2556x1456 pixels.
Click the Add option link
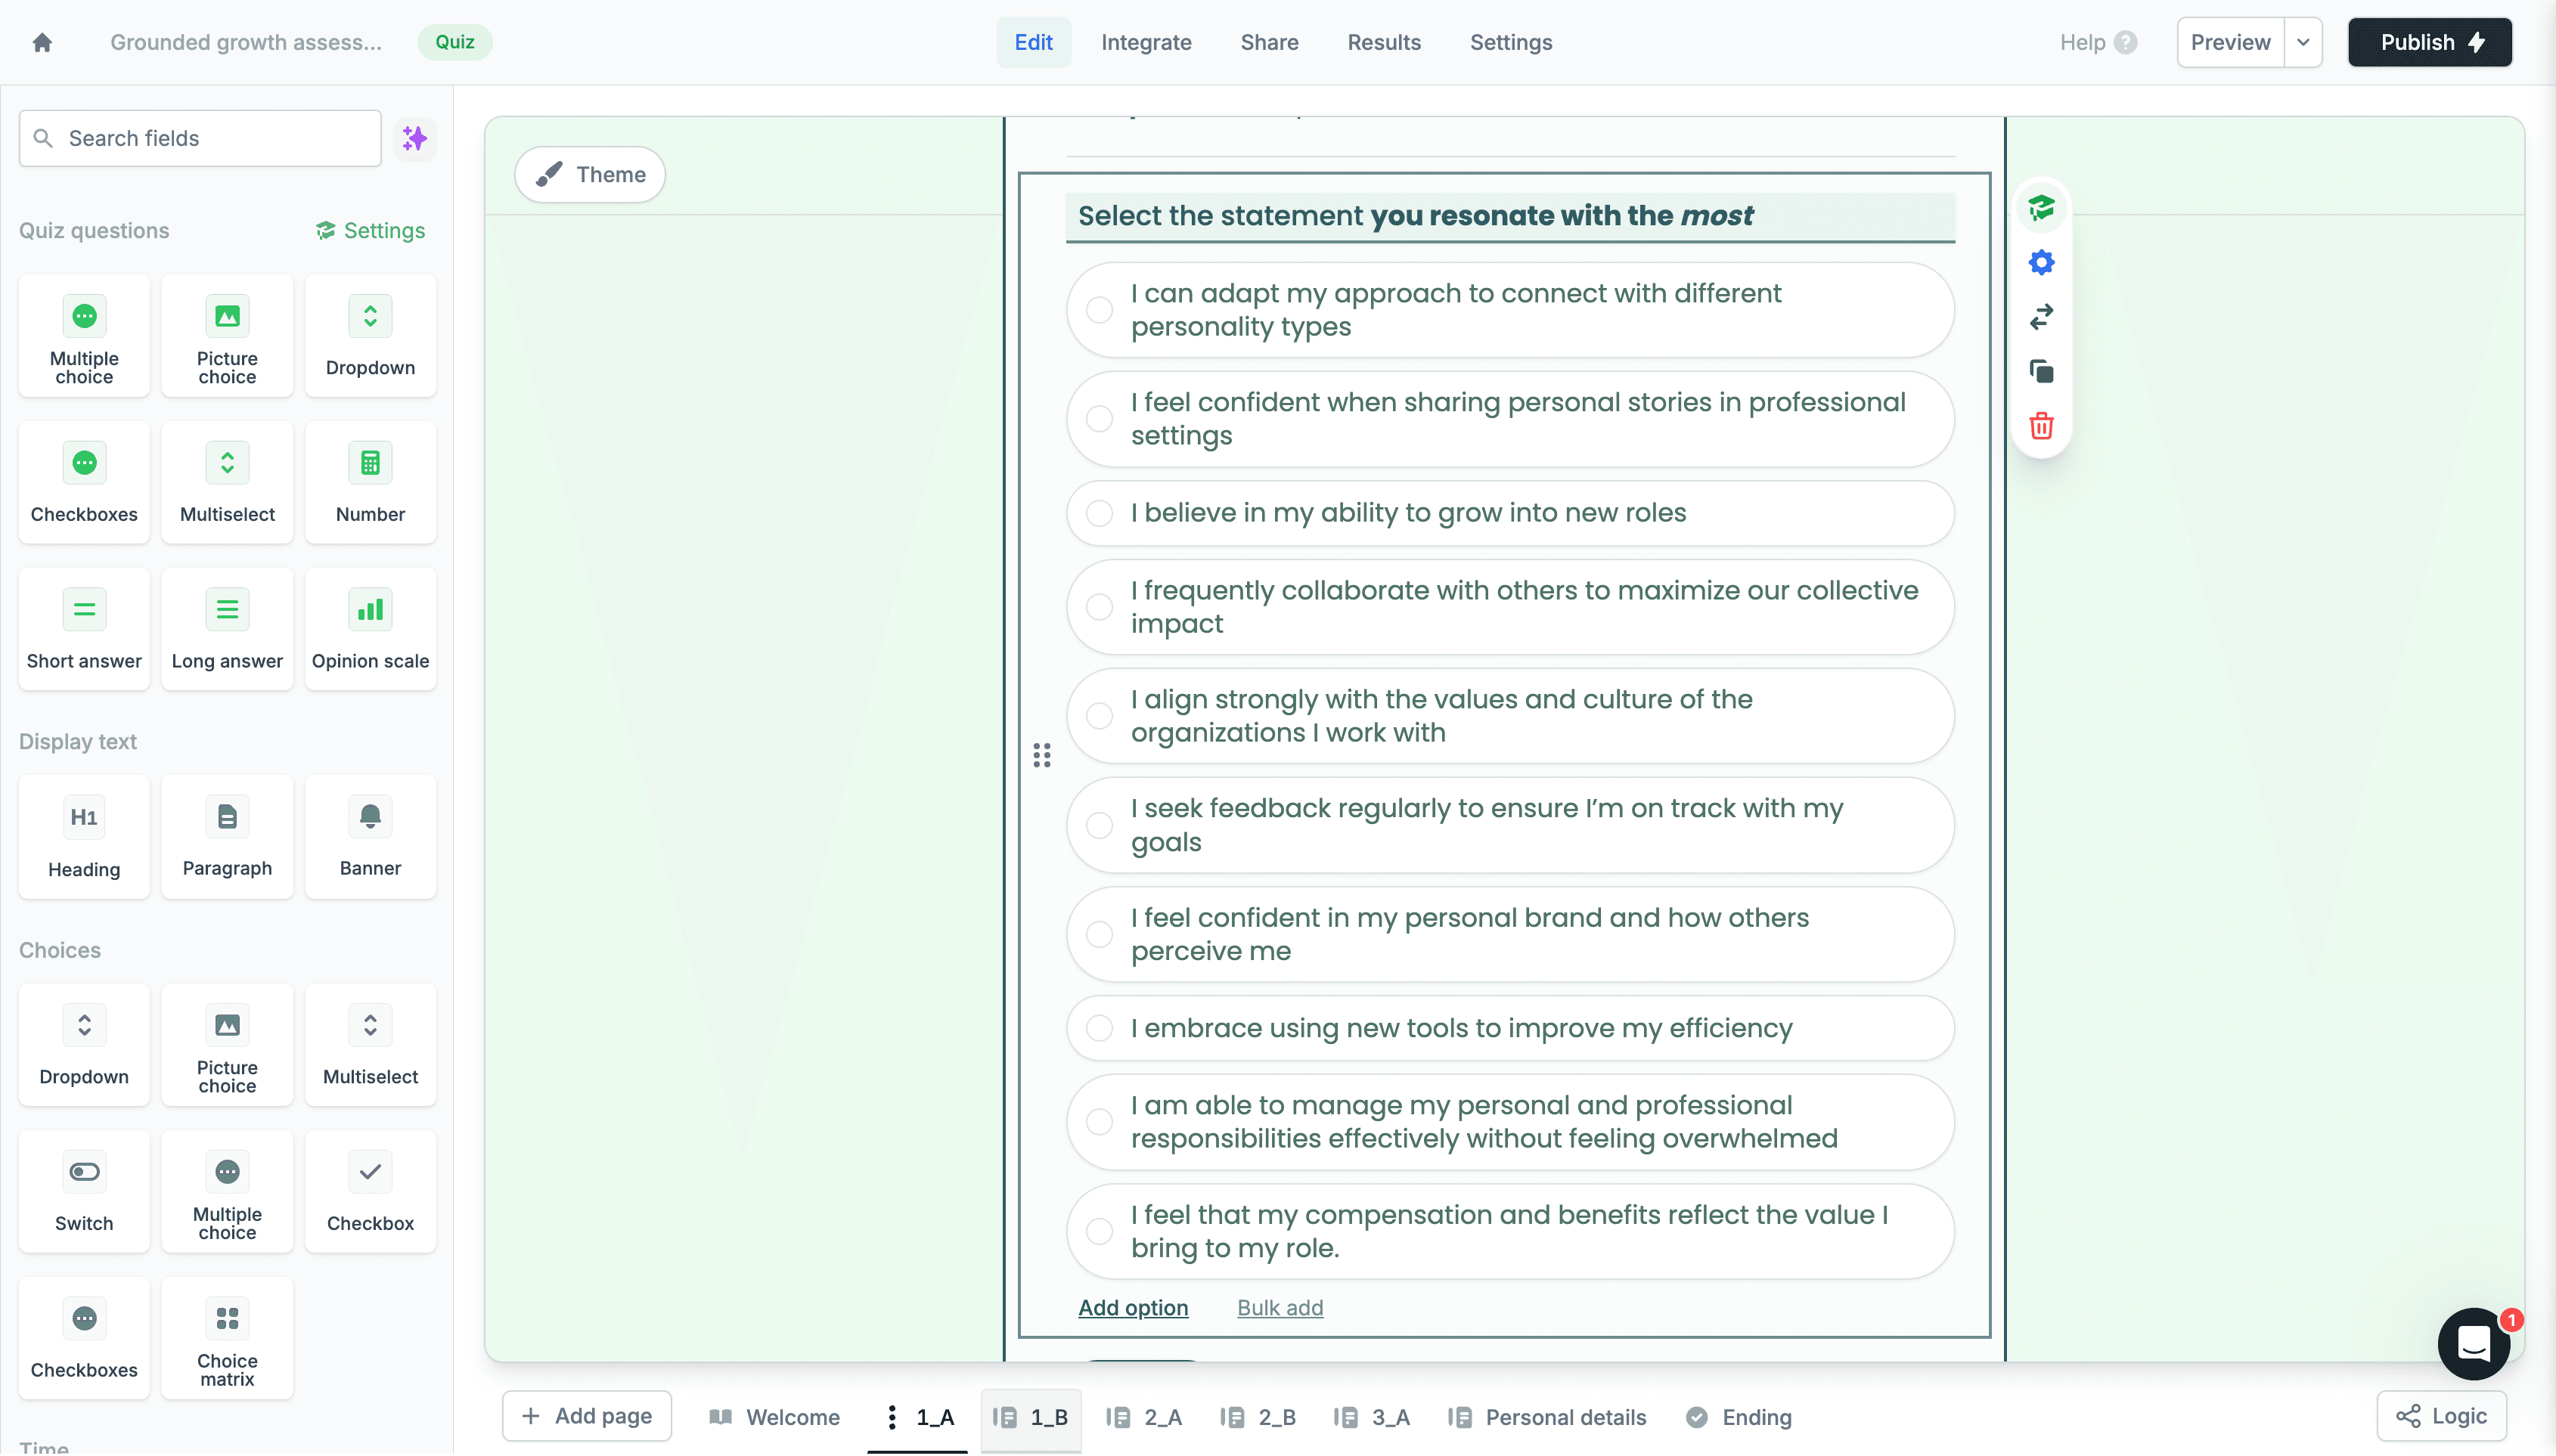click(1133, 1308)
